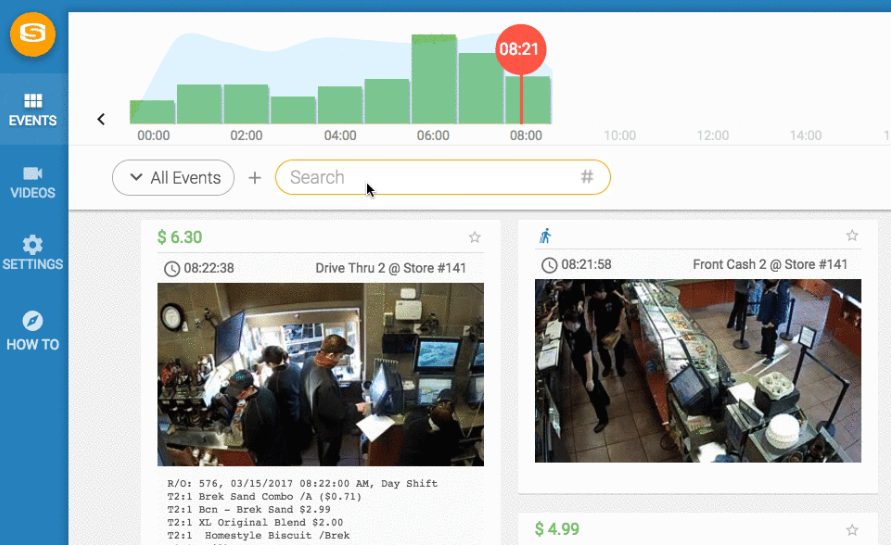Open the Videos camera section
The width and height of the screenshot is (891, 545).
(33, 182)
